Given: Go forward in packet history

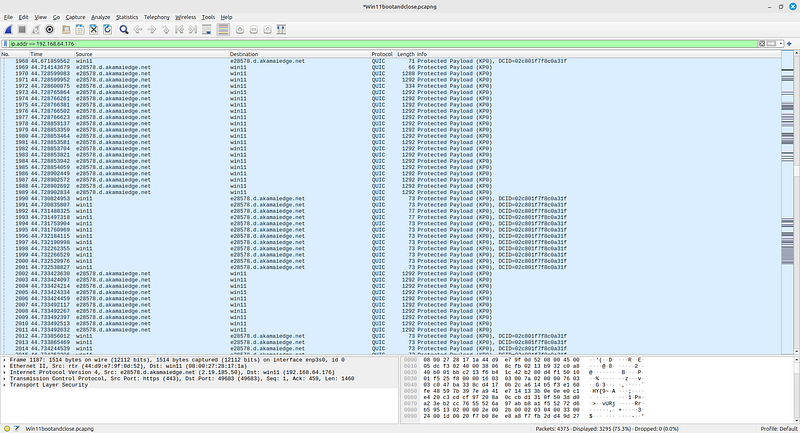Looking at the screenshot, I should coord(152,30).
